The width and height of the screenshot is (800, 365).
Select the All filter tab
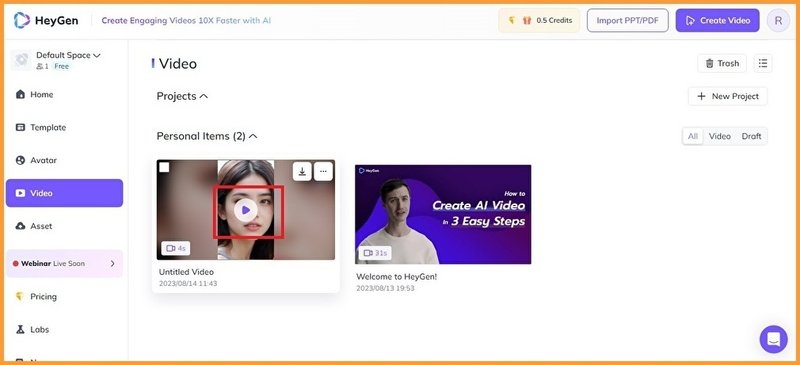click(693, 136)
